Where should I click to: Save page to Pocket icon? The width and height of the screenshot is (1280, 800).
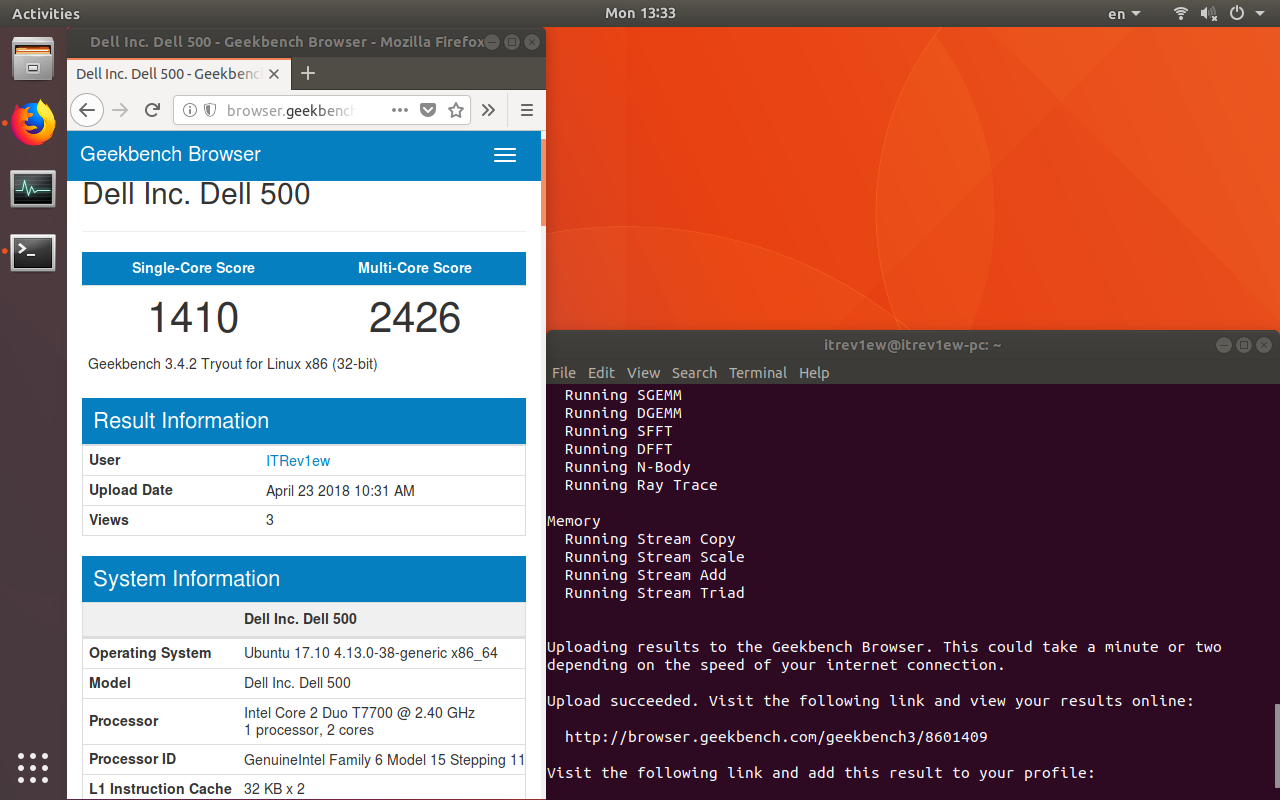pos(428,110)
